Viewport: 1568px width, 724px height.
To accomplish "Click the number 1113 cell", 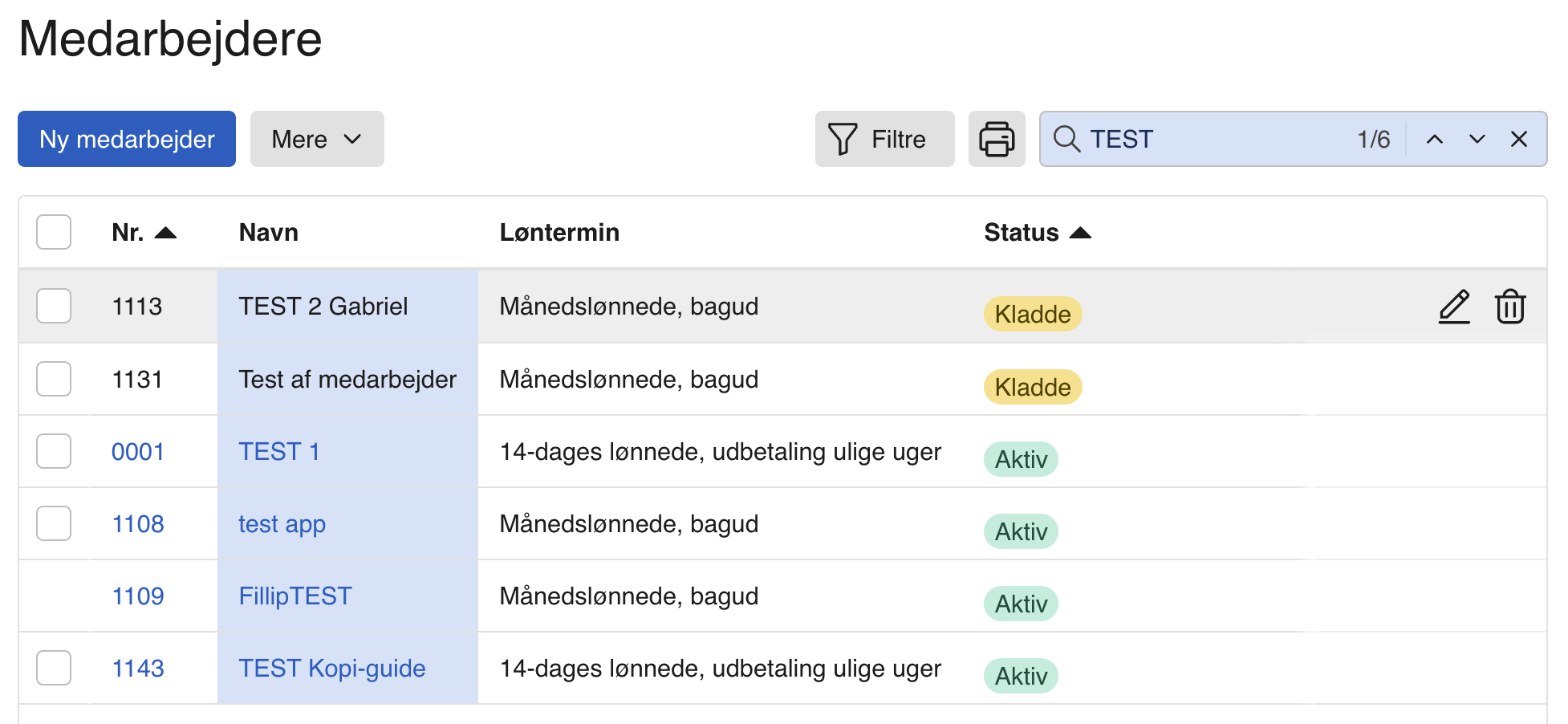I will [x=137, y=306].
